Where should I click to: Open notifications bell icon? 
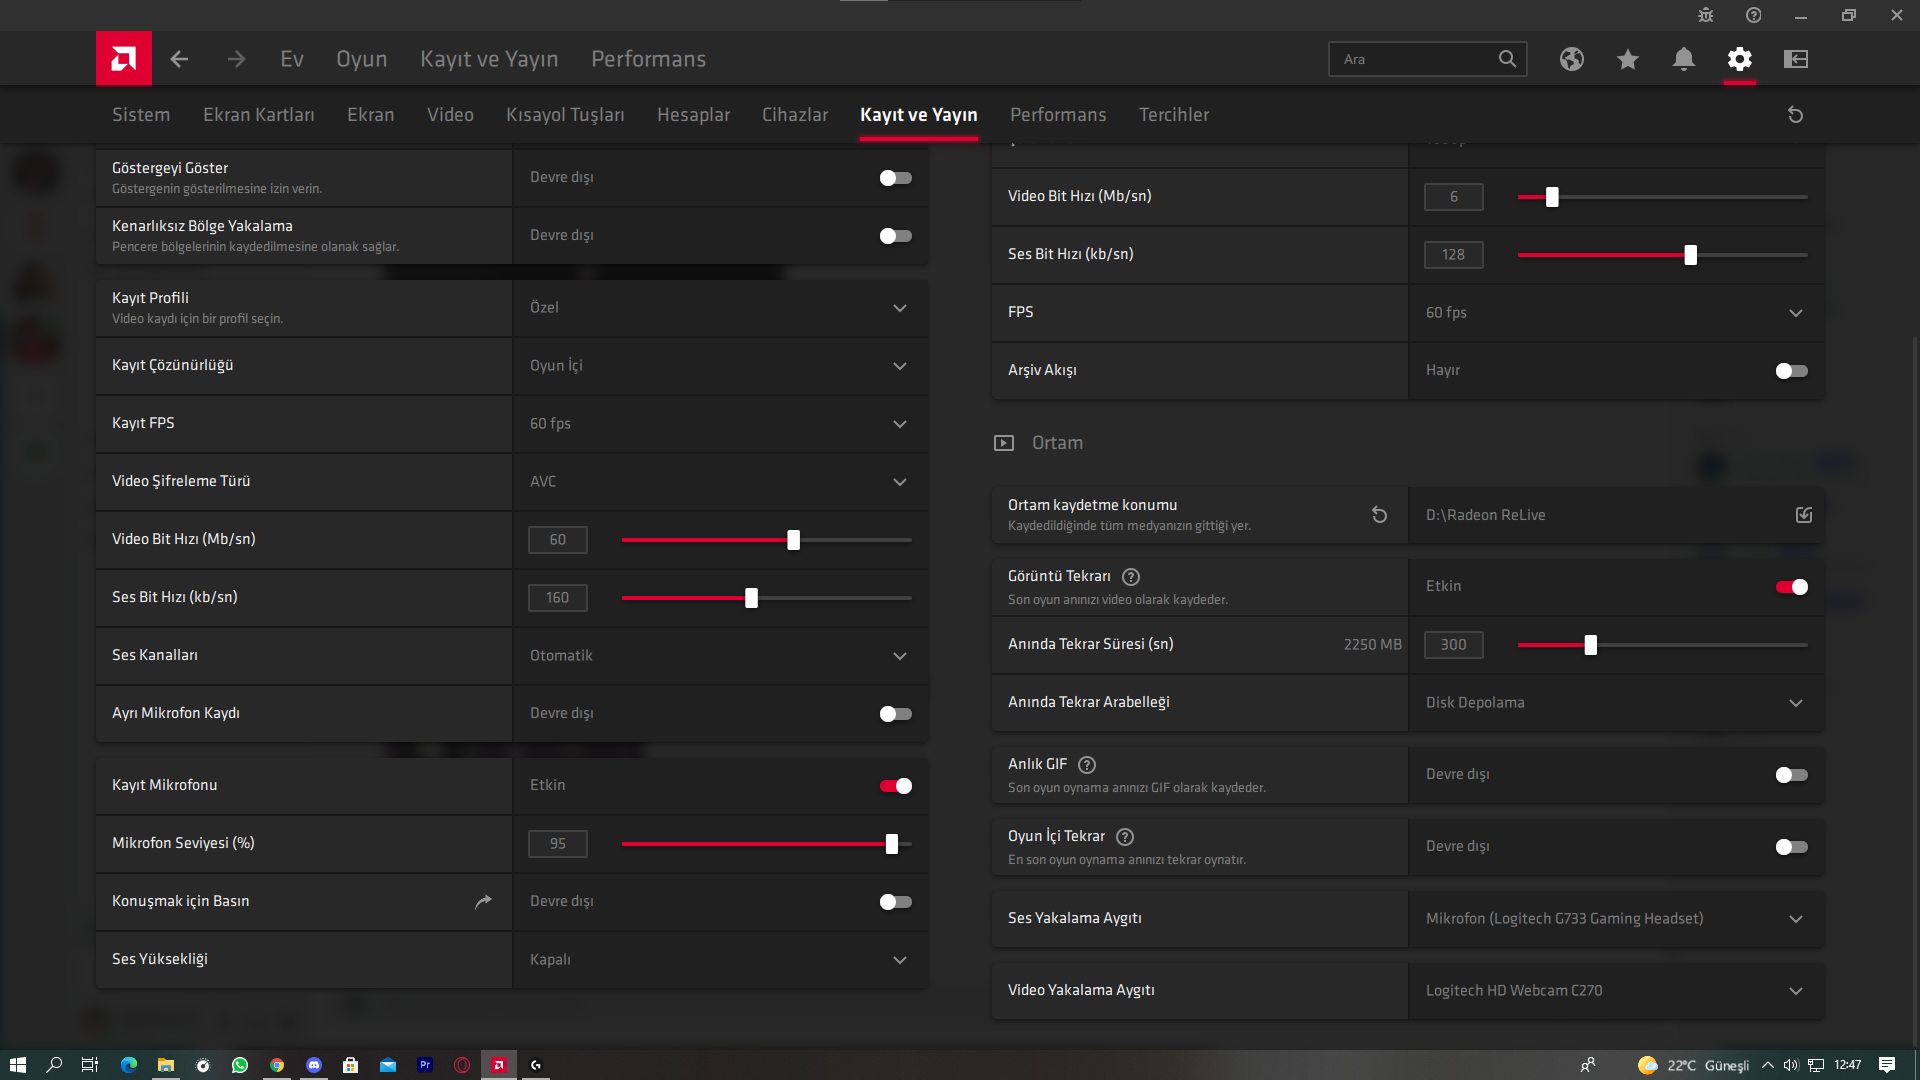tap(1683, 59)
